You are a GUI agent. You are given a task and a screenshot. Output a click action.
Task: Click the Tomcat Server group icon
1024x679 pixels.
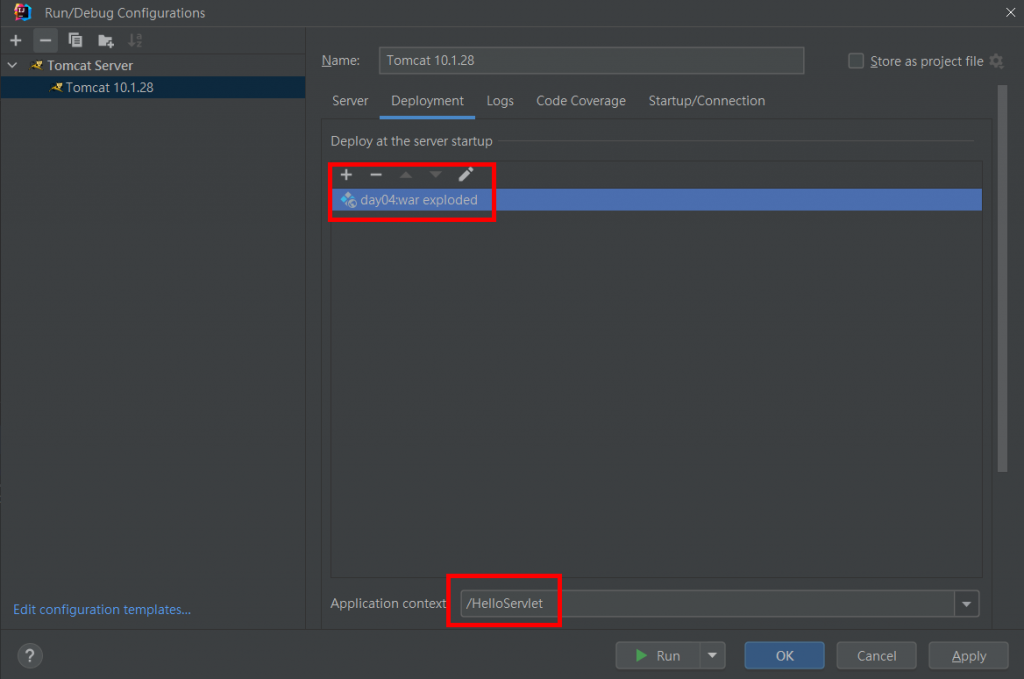[x=37, y=65]
